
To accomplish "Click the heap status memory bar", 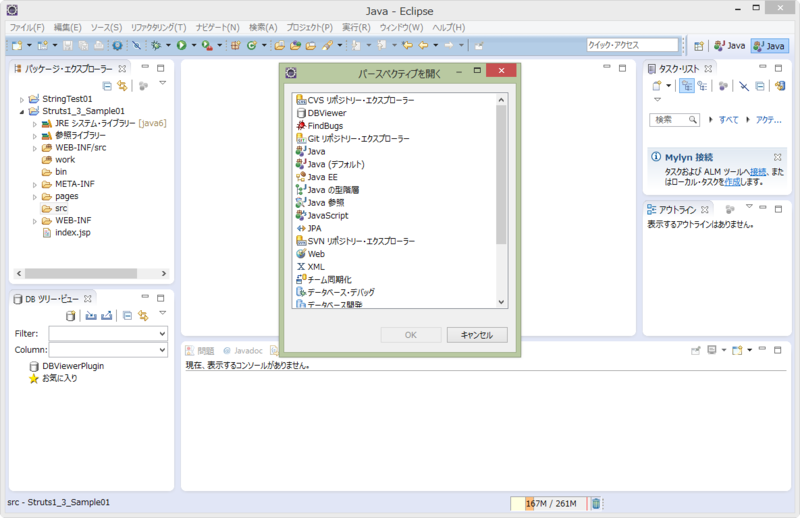I will click(549, 504).
